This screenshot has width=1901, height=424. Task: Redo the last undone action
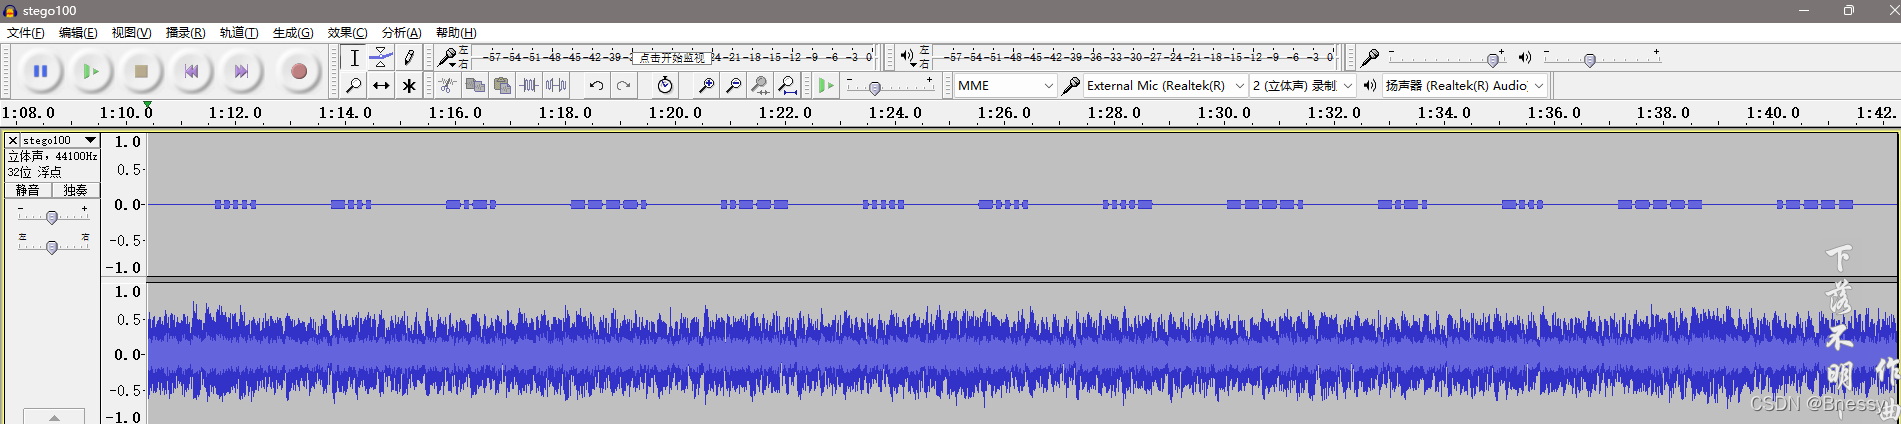coord(623,86)
